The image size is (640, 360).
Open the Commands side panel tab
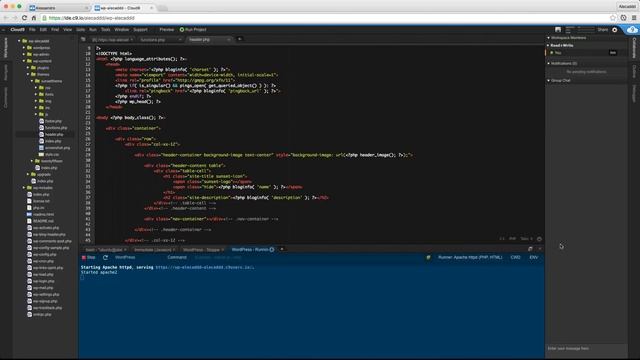[6, 98]
